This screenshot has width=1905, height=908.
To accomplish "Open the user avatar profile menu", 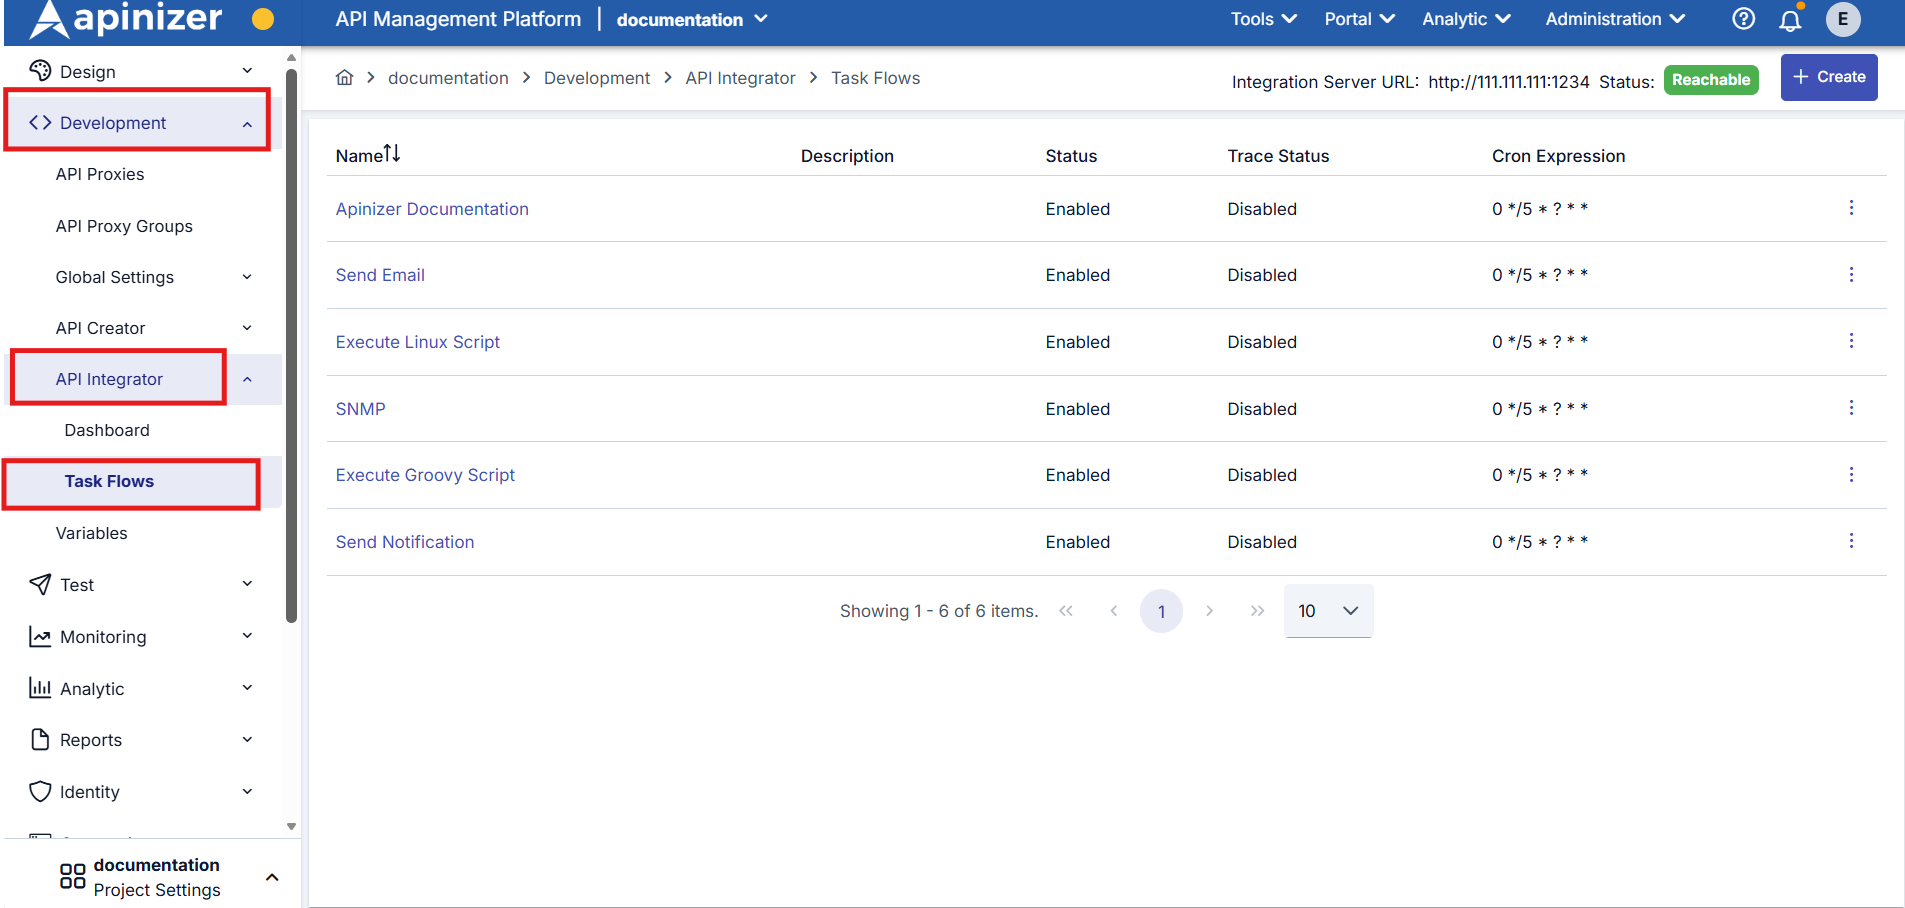I will [1843, 19].
